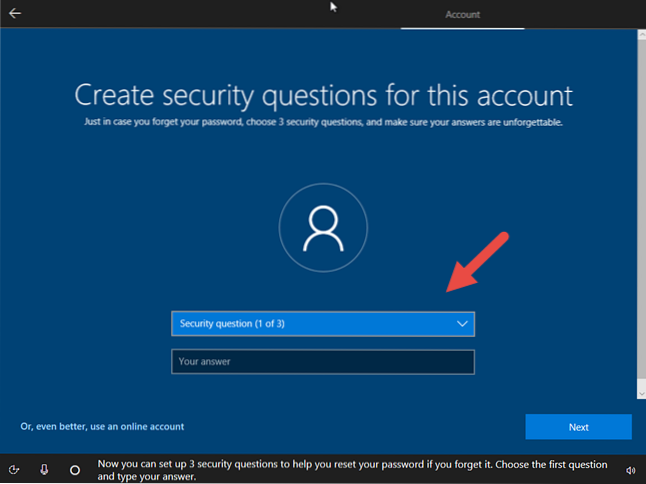646x484 pixels.
Task: Go back using the top-left arrow
Action: pos(15,14)
